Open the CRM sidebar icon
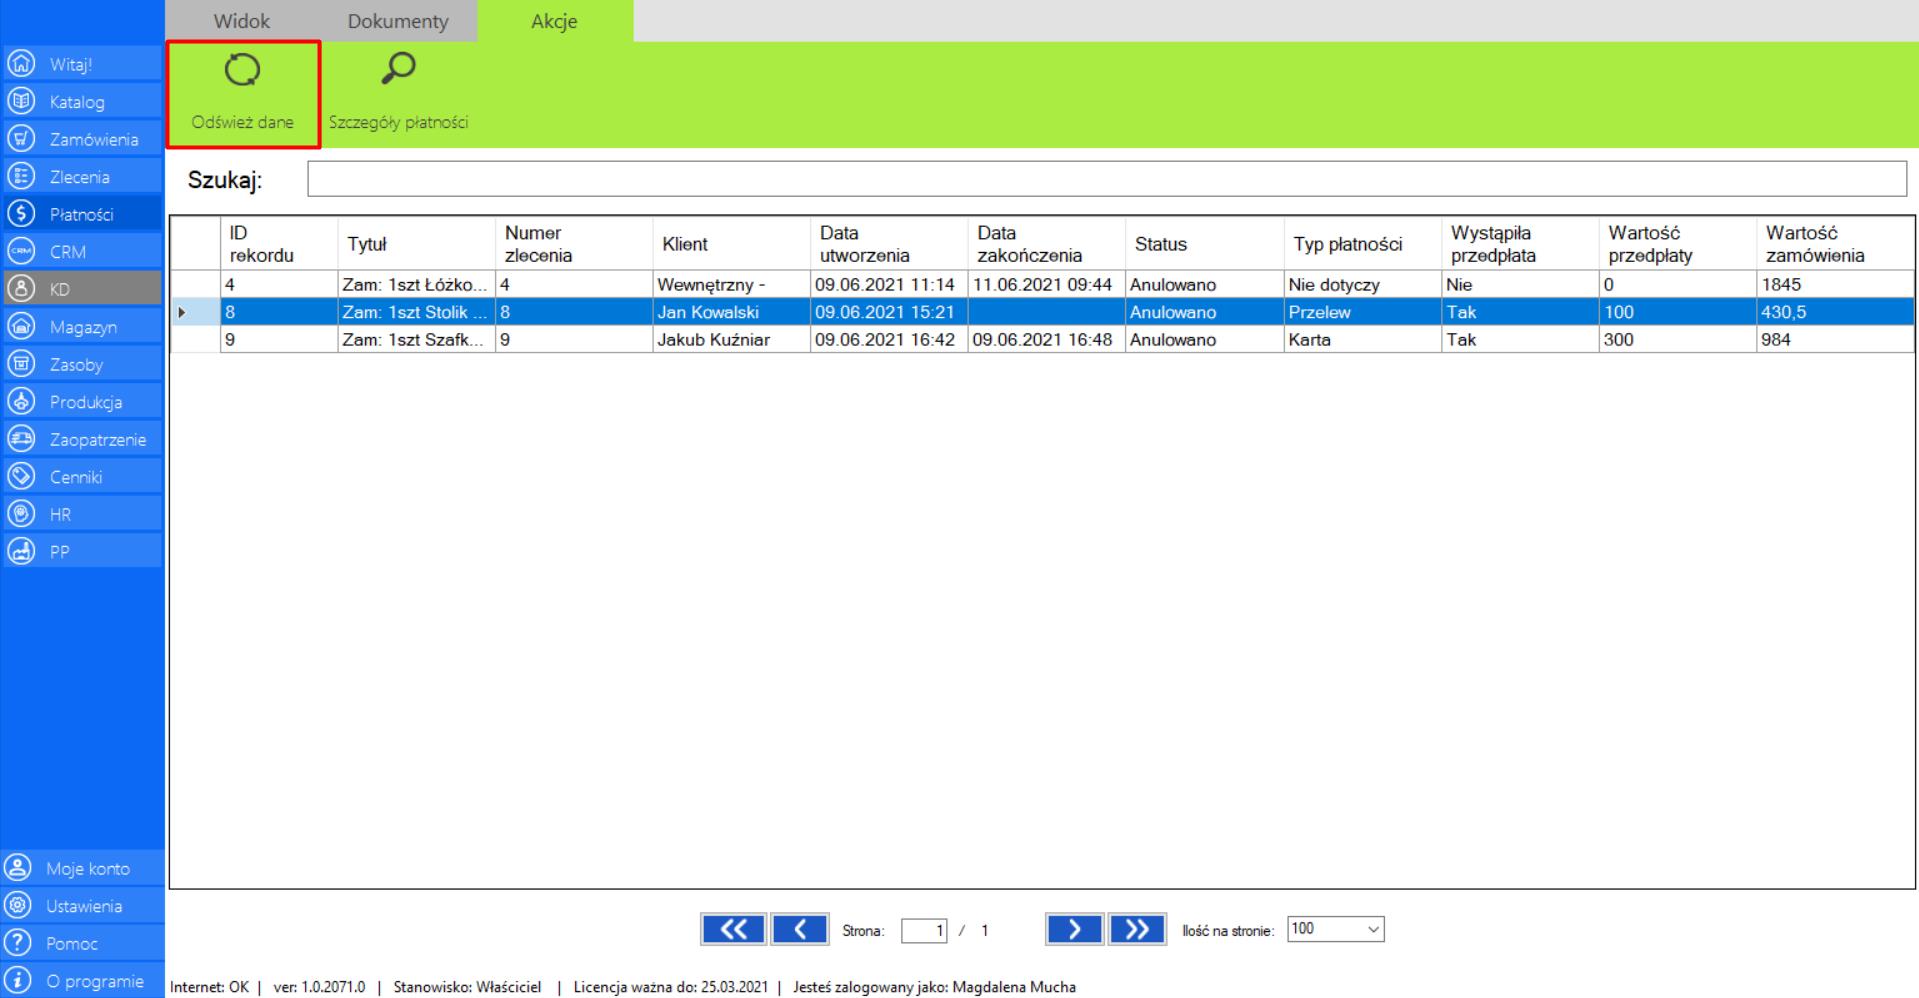 tap(20, 251)
